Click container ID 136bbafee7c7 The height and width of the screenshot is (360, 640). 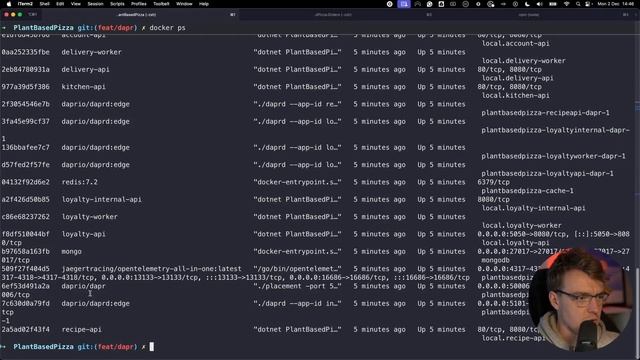click(25, 147)
